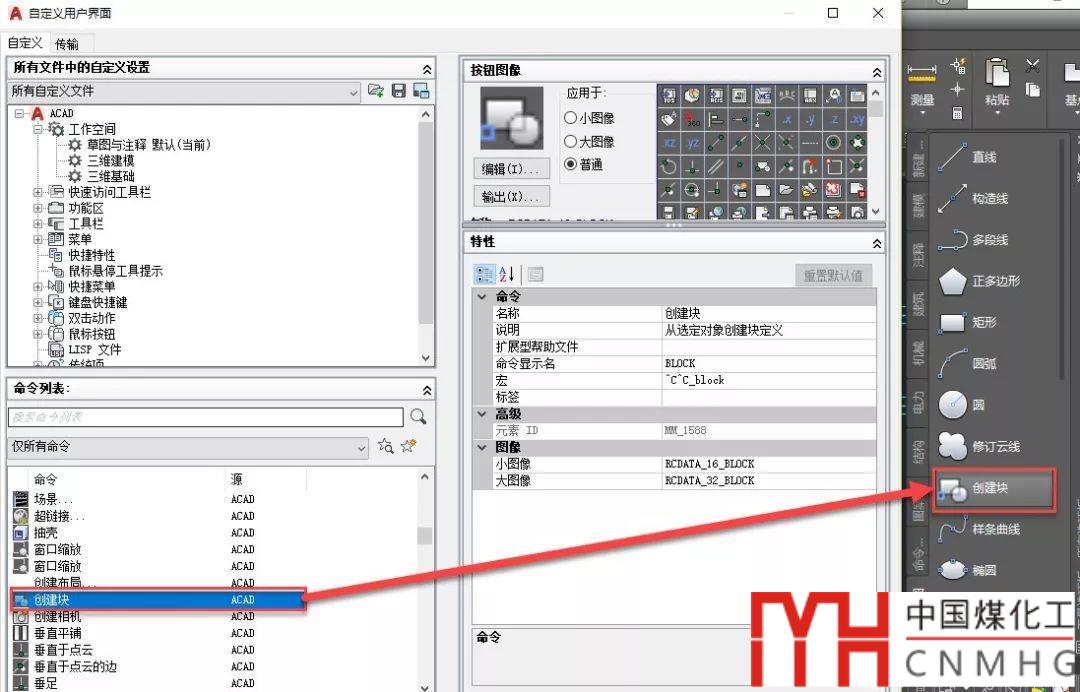Pick the xz filter image

click(x=669, y=143)
